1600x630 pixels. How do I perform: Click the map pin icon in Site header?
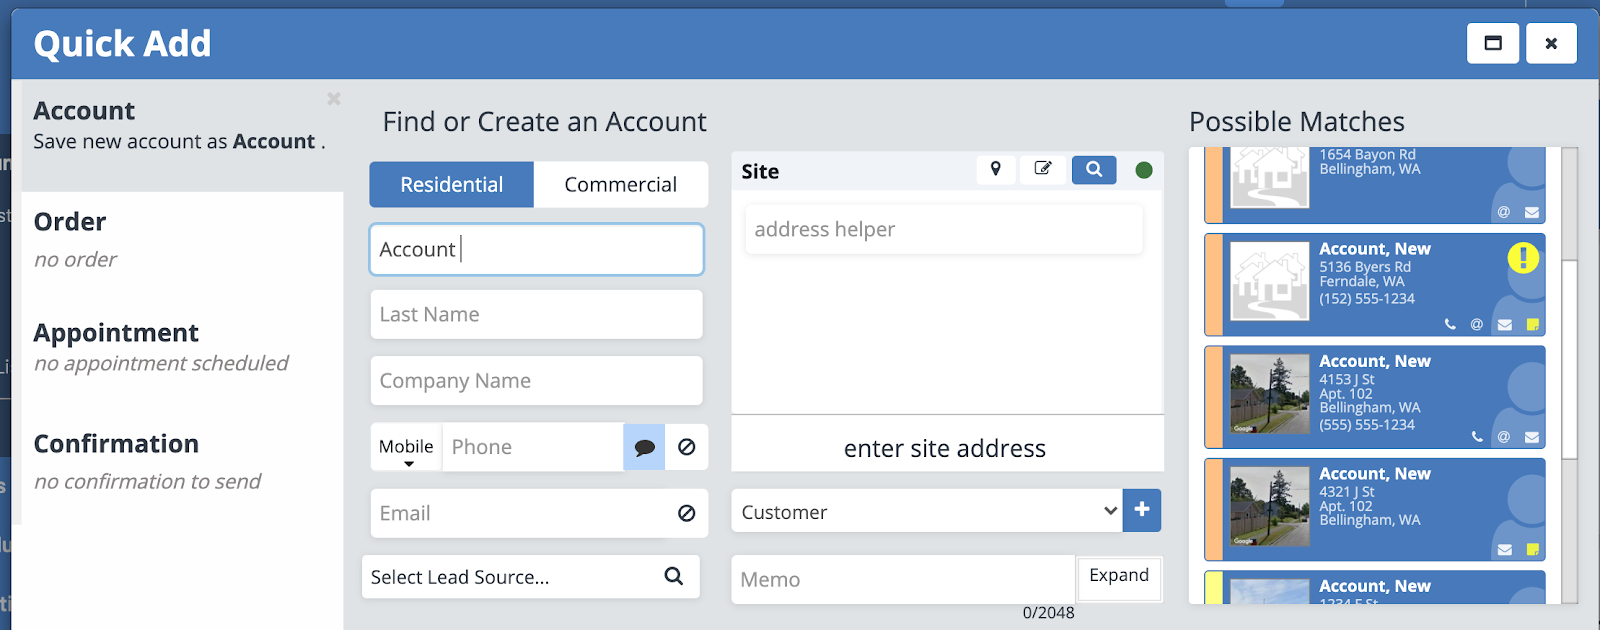(x=995, y=169)
